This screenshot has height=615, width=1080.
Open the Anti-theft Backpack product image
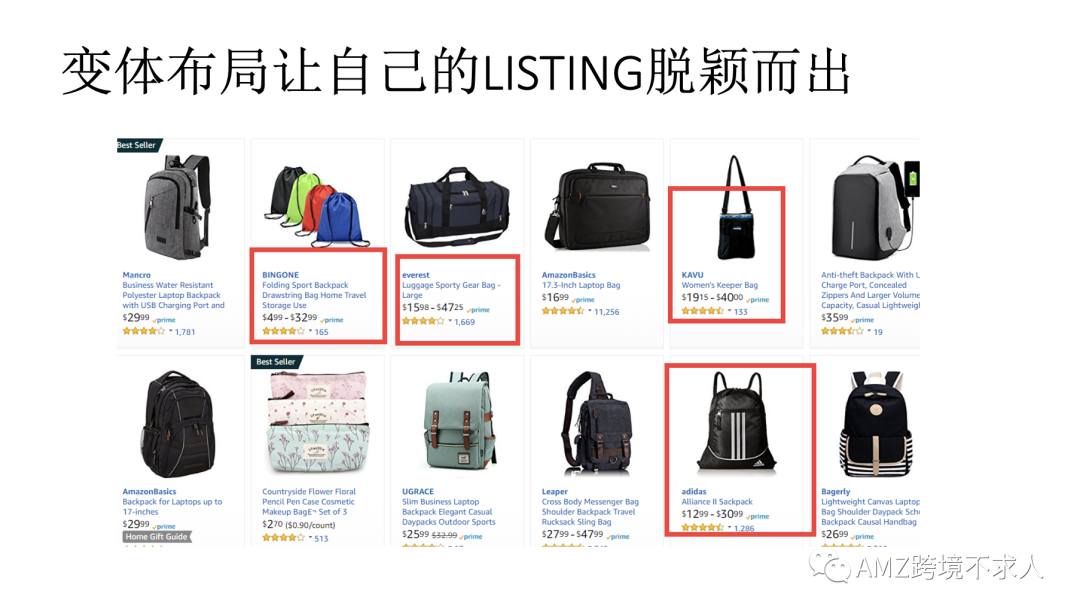coord(872,208)
